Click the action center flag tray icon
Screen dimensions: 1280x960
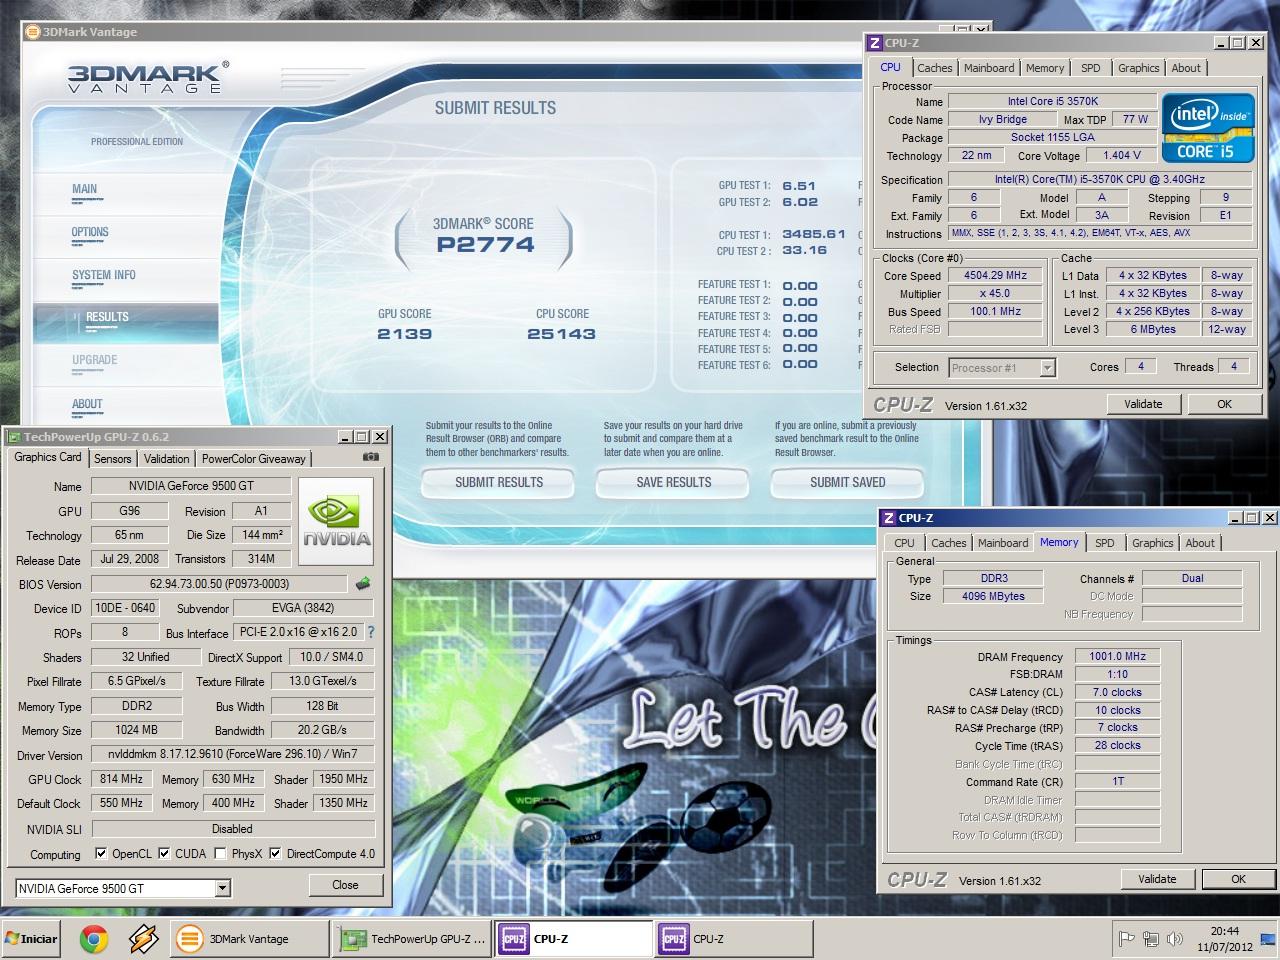coord(1125,939)
